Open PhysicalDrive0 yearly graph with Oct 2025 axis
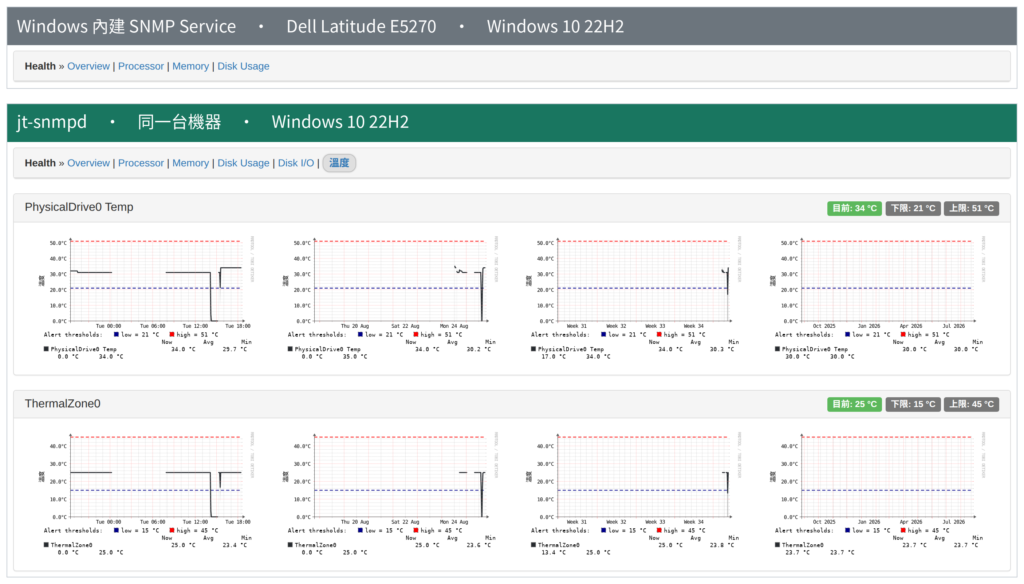Viewport: 1024px width, 584px height. (x=878, y=298)
